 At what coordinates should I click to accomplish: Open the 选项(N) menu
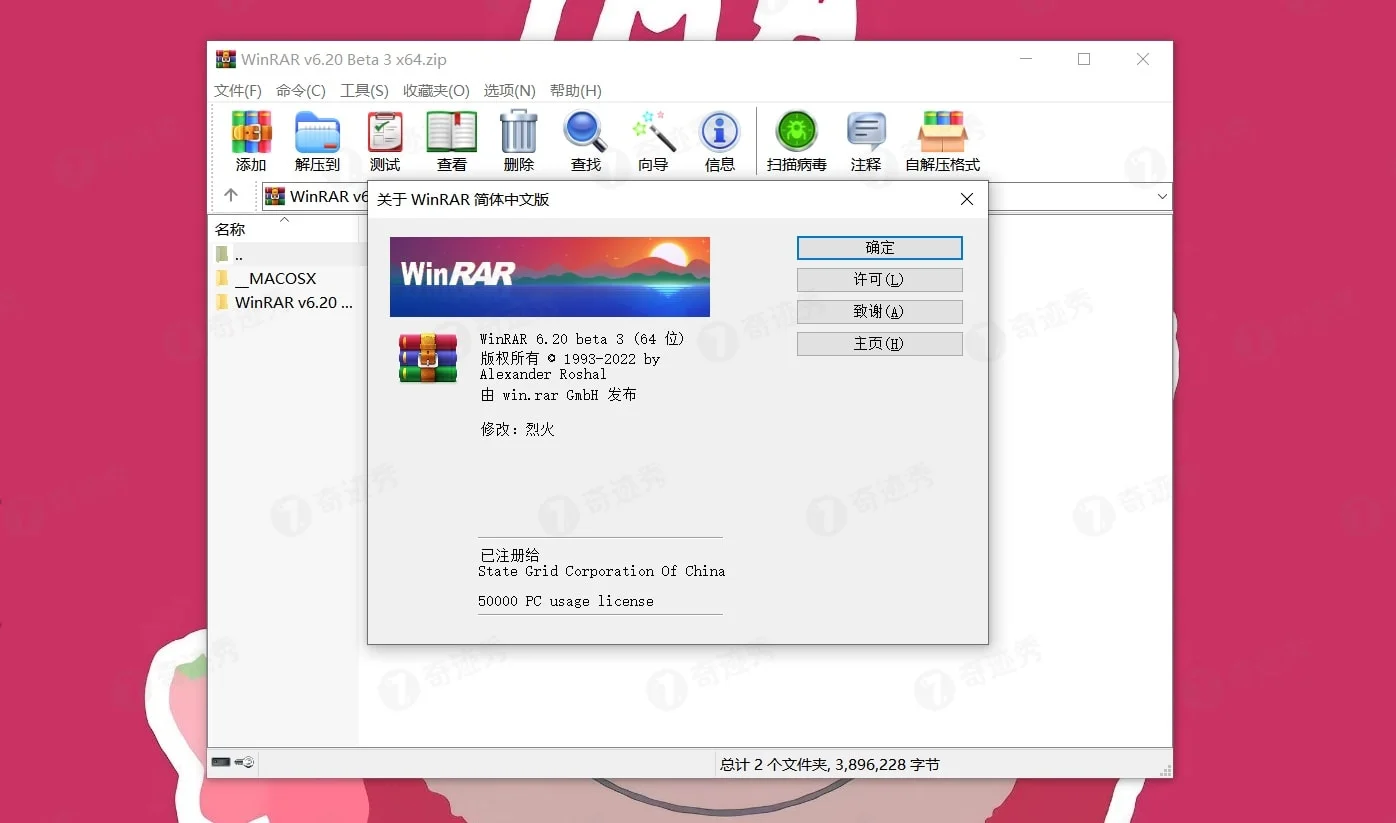tap(509, 90)
